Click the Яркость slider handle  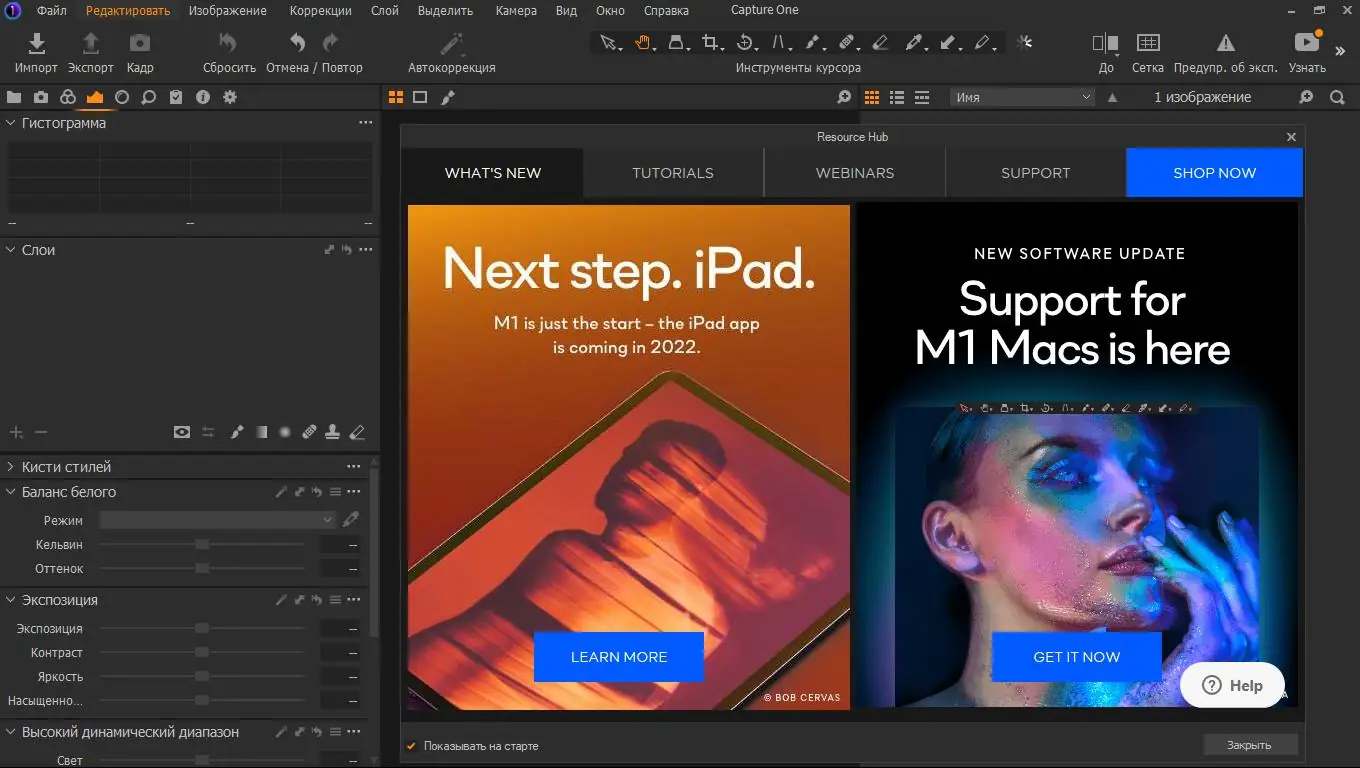(x=202, y=677)
